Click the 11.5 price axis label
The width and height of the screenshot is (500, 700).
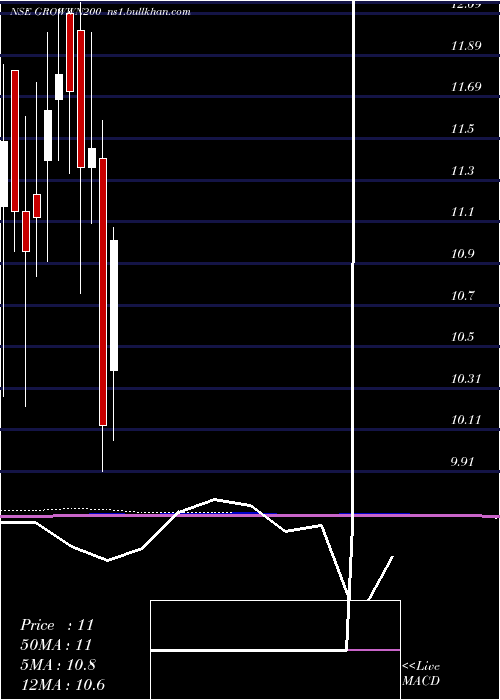[x=462, y=129]
